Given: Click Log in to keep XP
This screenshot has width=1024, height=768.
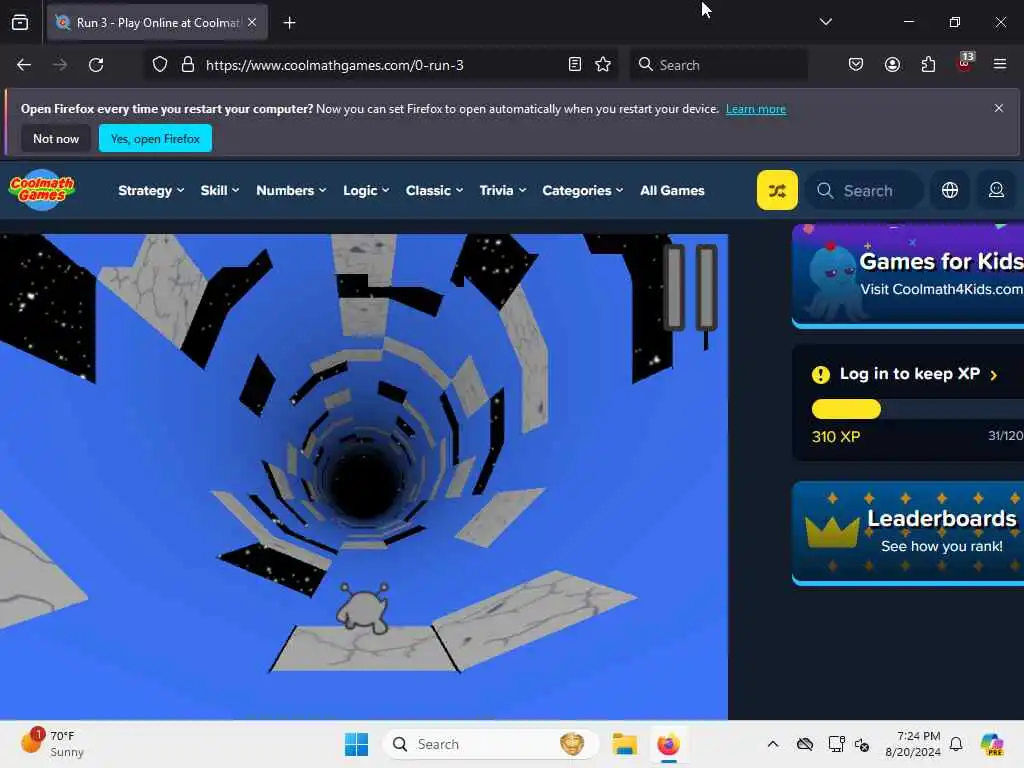Looking at the screenshot, I should 909,374.
